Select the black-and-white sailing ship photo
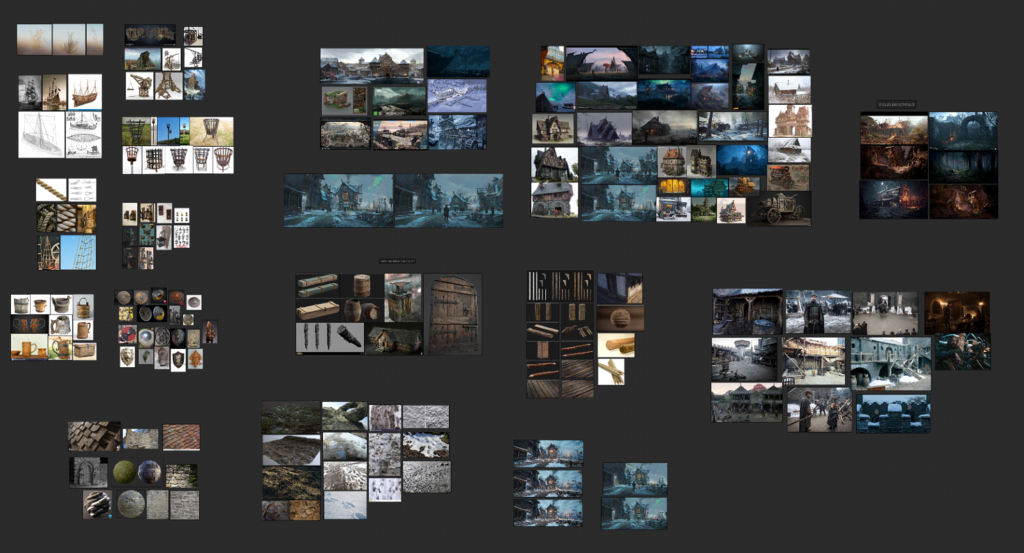This screenshot has height=553, width=1024. tap(30, 92)
